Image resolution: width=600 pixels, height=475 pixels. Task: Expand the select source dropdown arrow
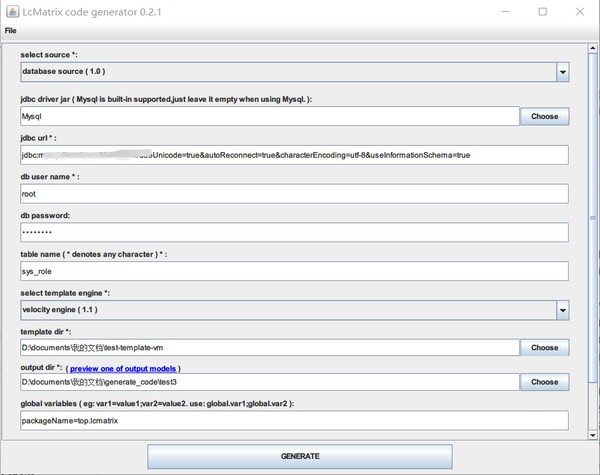(562, 72)
